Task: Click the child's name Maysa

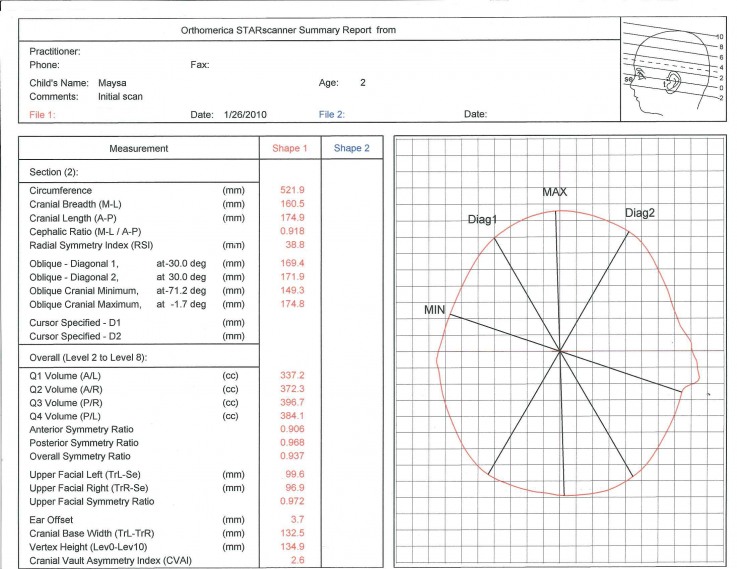Action: (x=112, y=83)
